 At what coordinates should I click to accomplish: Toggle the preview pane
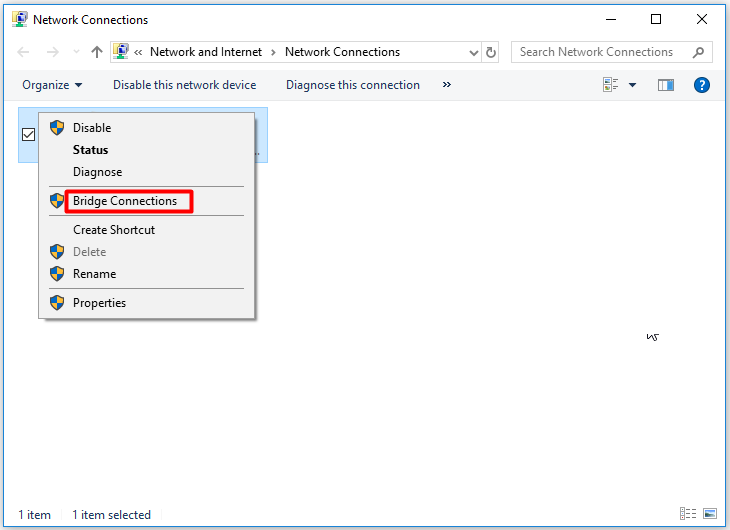click(666, 85)
